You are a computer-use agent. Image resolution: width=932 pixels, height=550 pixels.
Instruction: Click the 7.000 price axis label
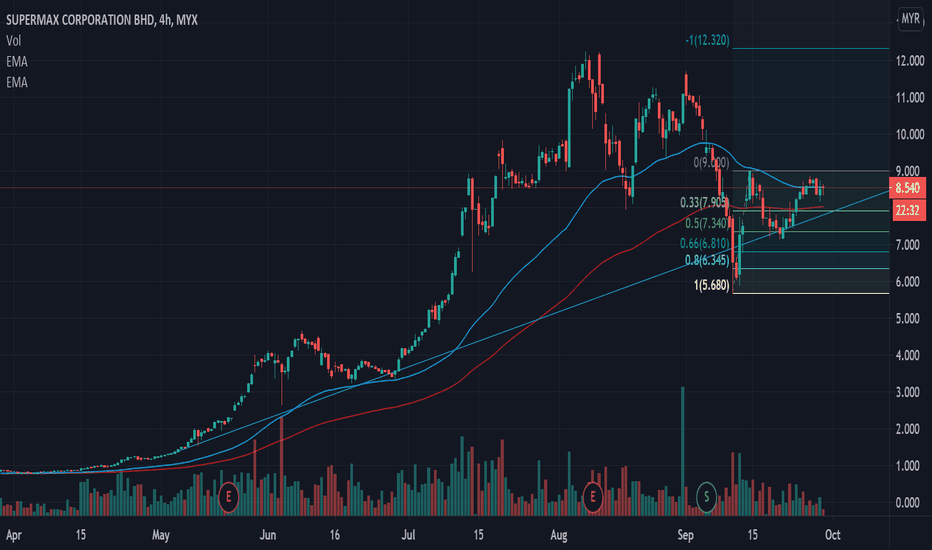[910, 245]
